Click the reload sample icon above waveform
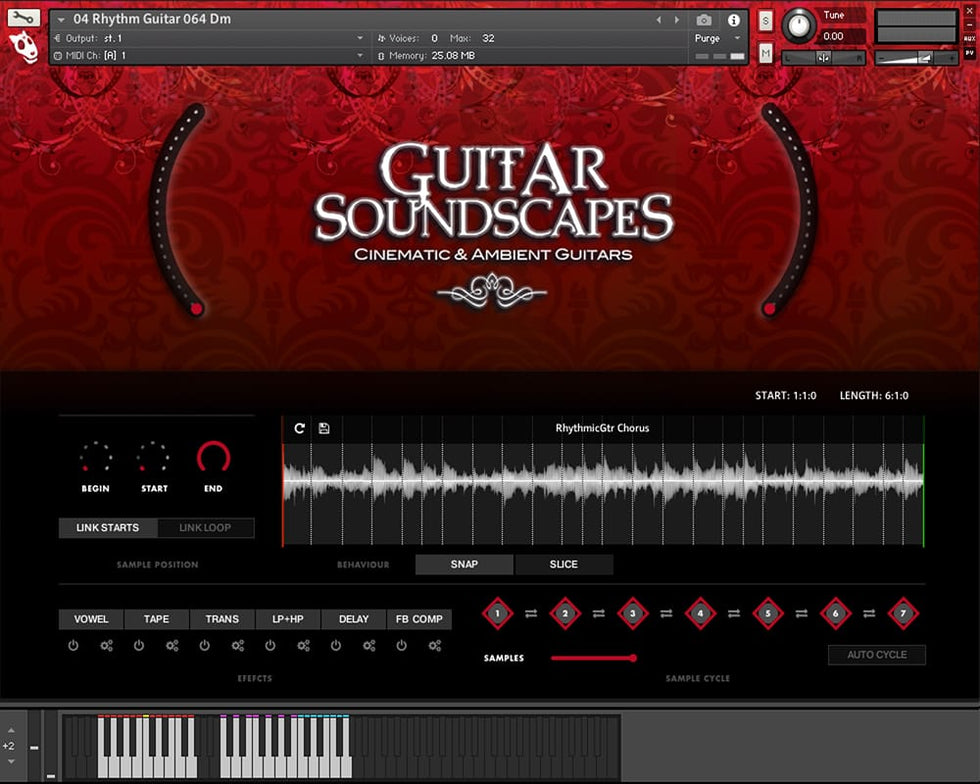The width and height of the screenshot is (980, 784). (299, 428)
